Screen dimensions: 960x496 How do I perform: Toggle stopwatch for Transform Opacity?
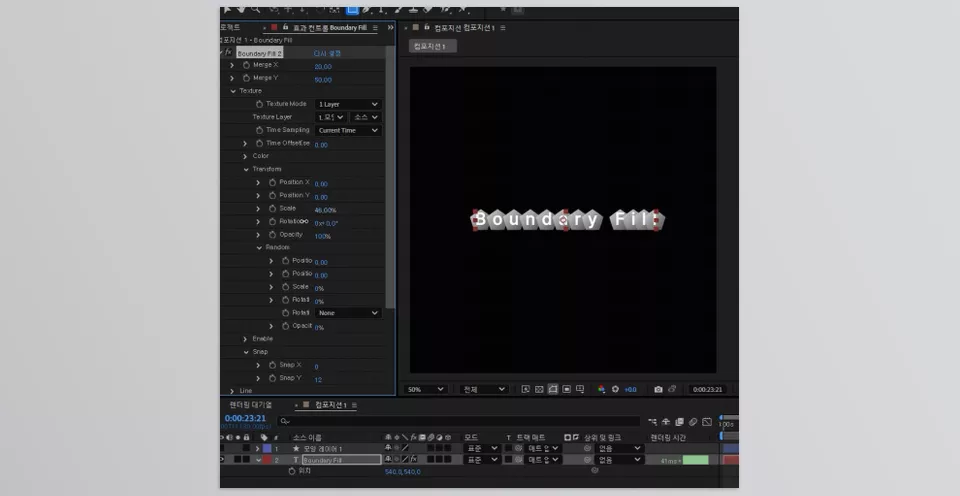[x=272, y=235]
